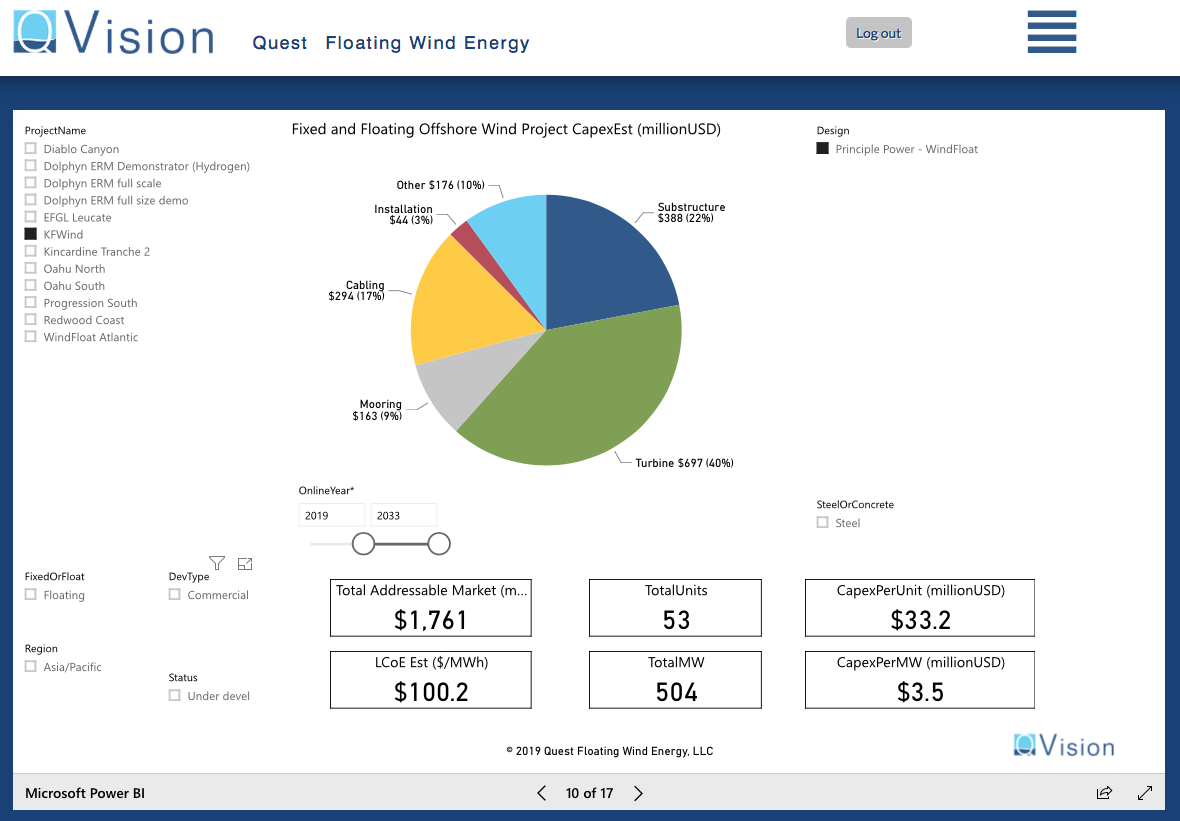Screen dimensions: 1180x821
Task: Check the Commercial DevType option
Action: tap(175, 594)
